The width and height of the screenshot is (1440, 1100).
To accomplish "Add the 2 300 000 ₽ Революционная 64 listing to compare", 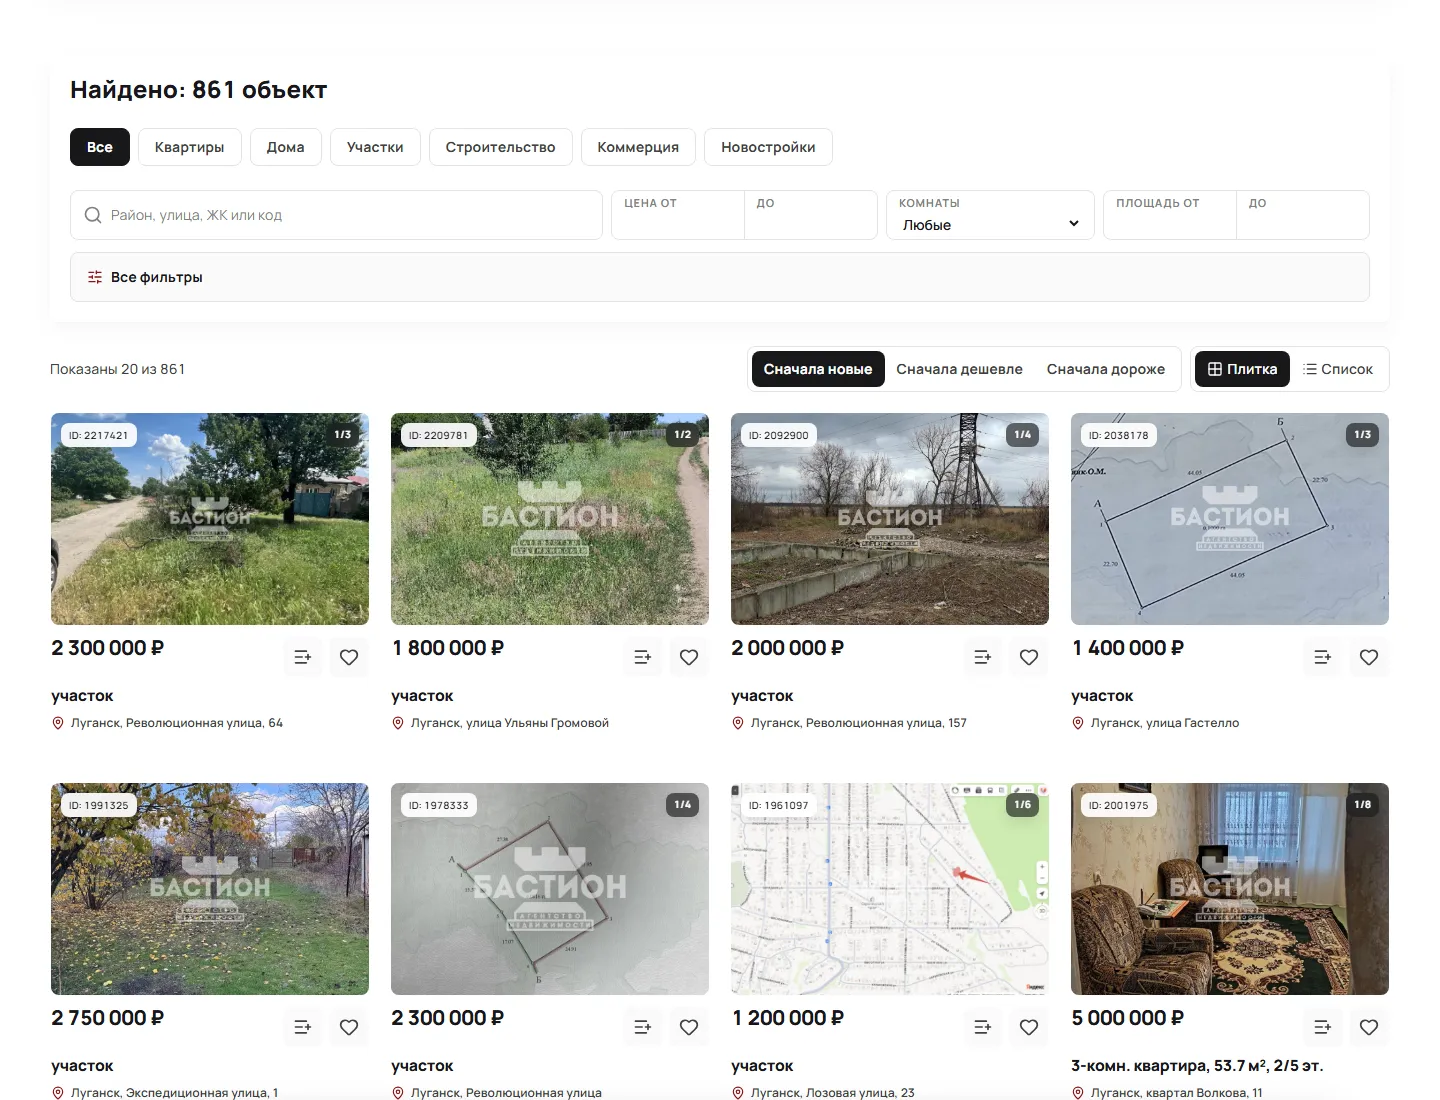I will click(x=303, y=657).
